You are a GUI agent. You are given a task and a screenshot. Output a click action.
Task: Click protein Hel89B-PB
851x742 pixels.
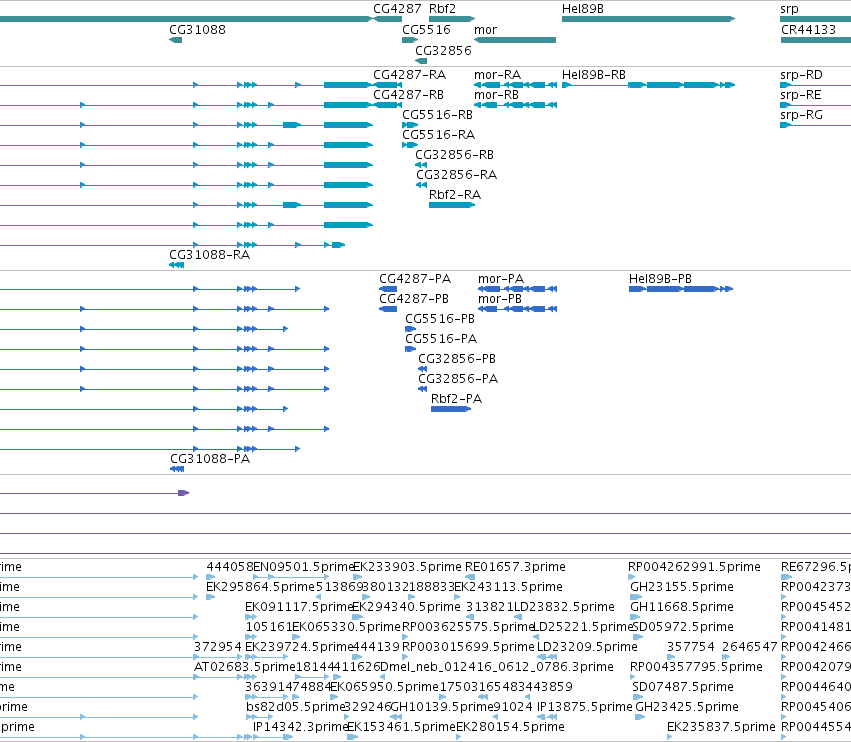tap(660, 278)
